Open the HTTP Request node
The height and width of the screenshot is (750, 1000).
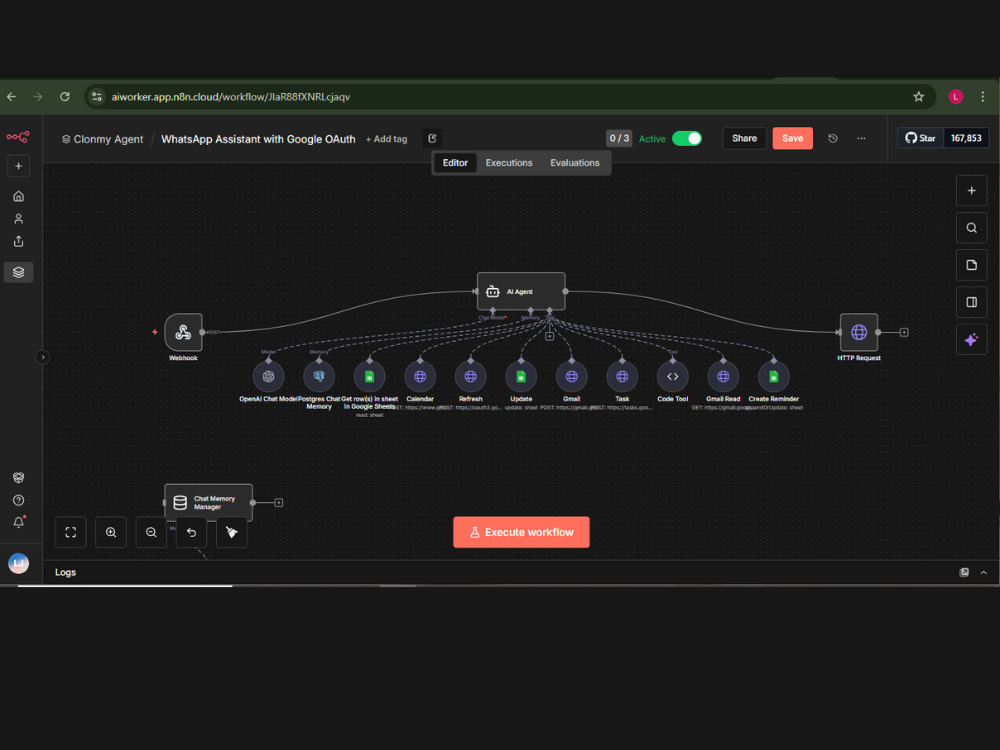click(x=858, y=332)
